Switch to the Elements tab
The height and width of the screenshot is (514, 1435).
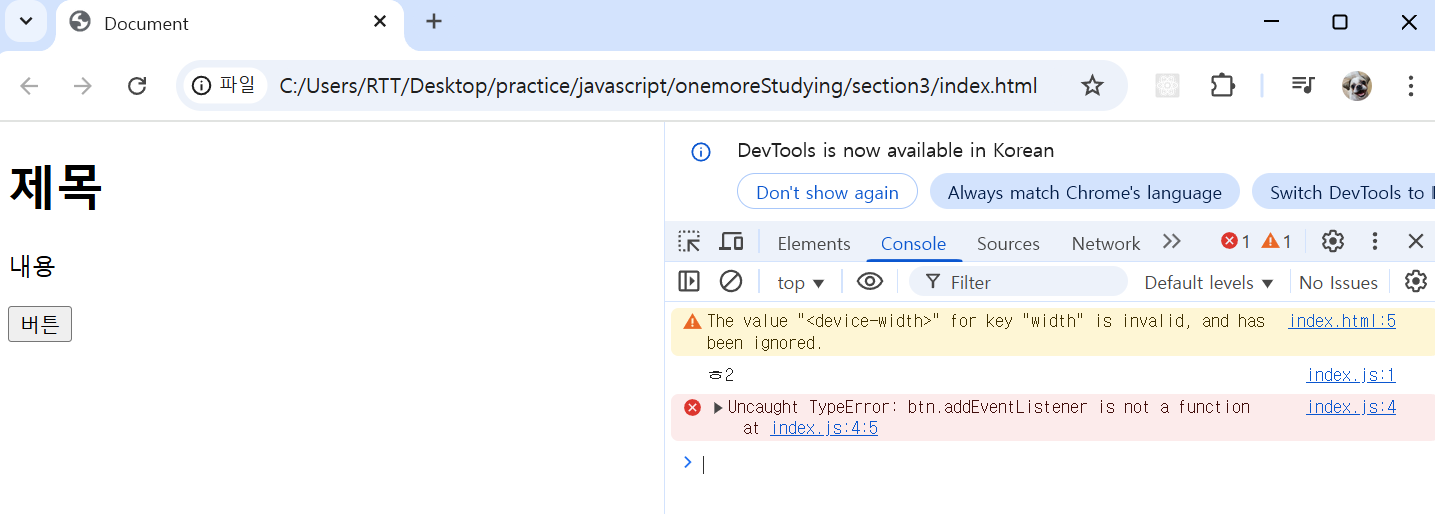pyautogui.click(x=814, y=243)
